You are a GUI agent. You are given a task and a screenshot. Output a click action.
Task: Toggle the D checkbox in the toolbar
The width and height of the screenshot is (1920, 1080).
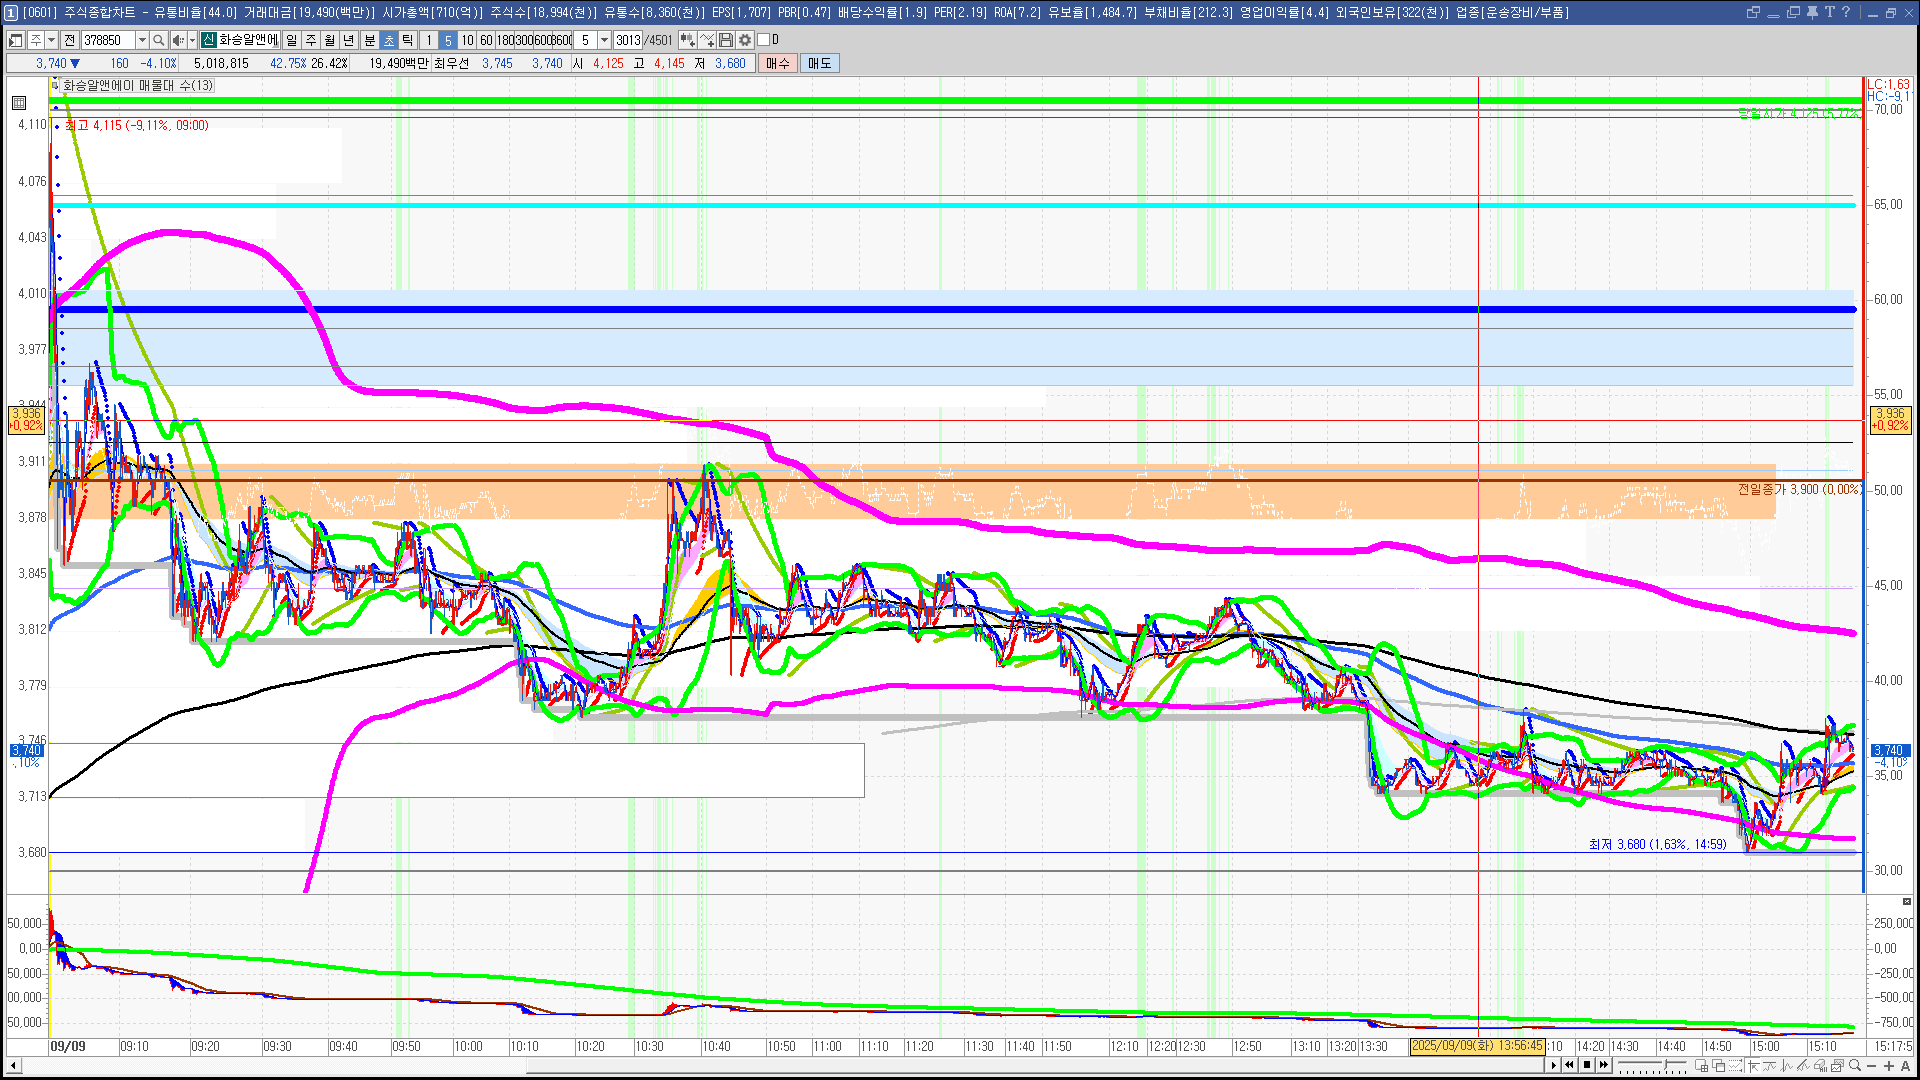coord(763,40)
